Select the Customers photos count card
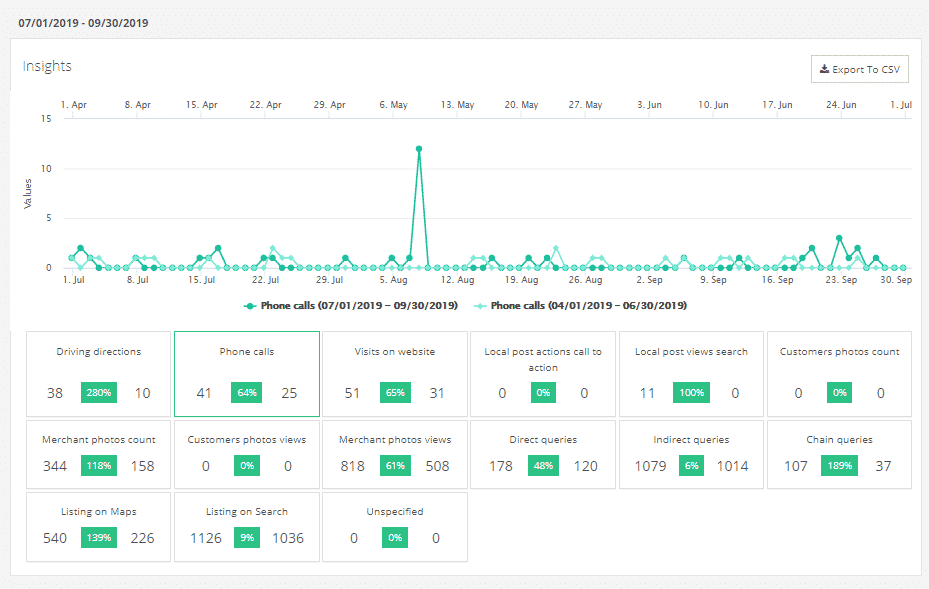The width and height of the screenshot is (929, 589). 839,374
